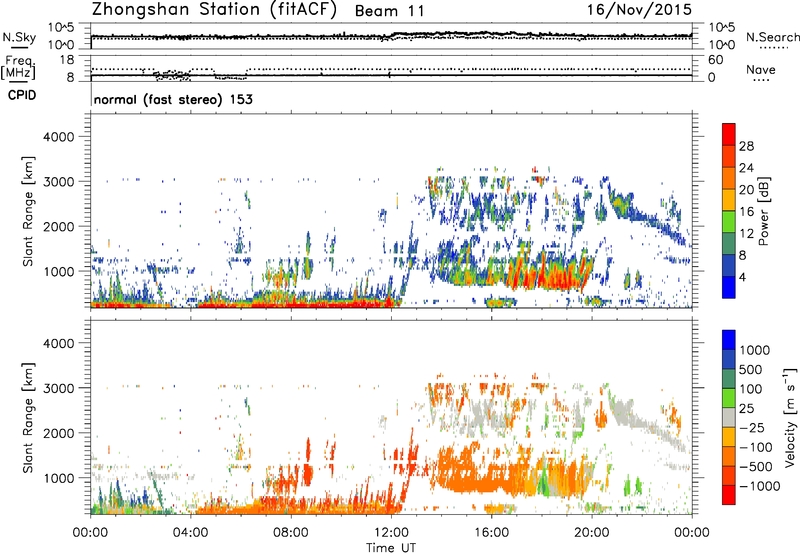Click the light green segment of Power color bar
Screen dimensions: 800x554
pos(729,222)
